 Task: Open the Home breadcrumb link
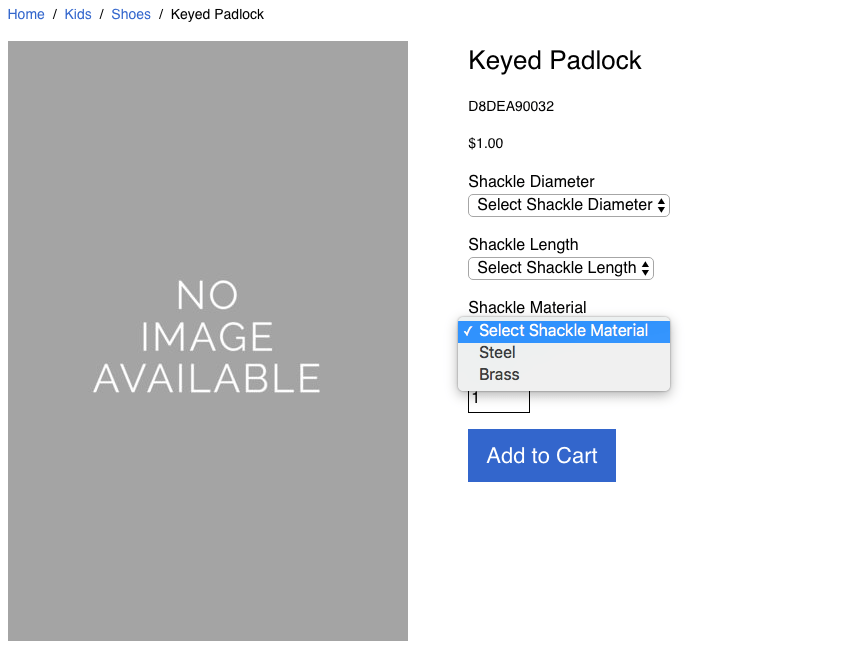point(26,15)
